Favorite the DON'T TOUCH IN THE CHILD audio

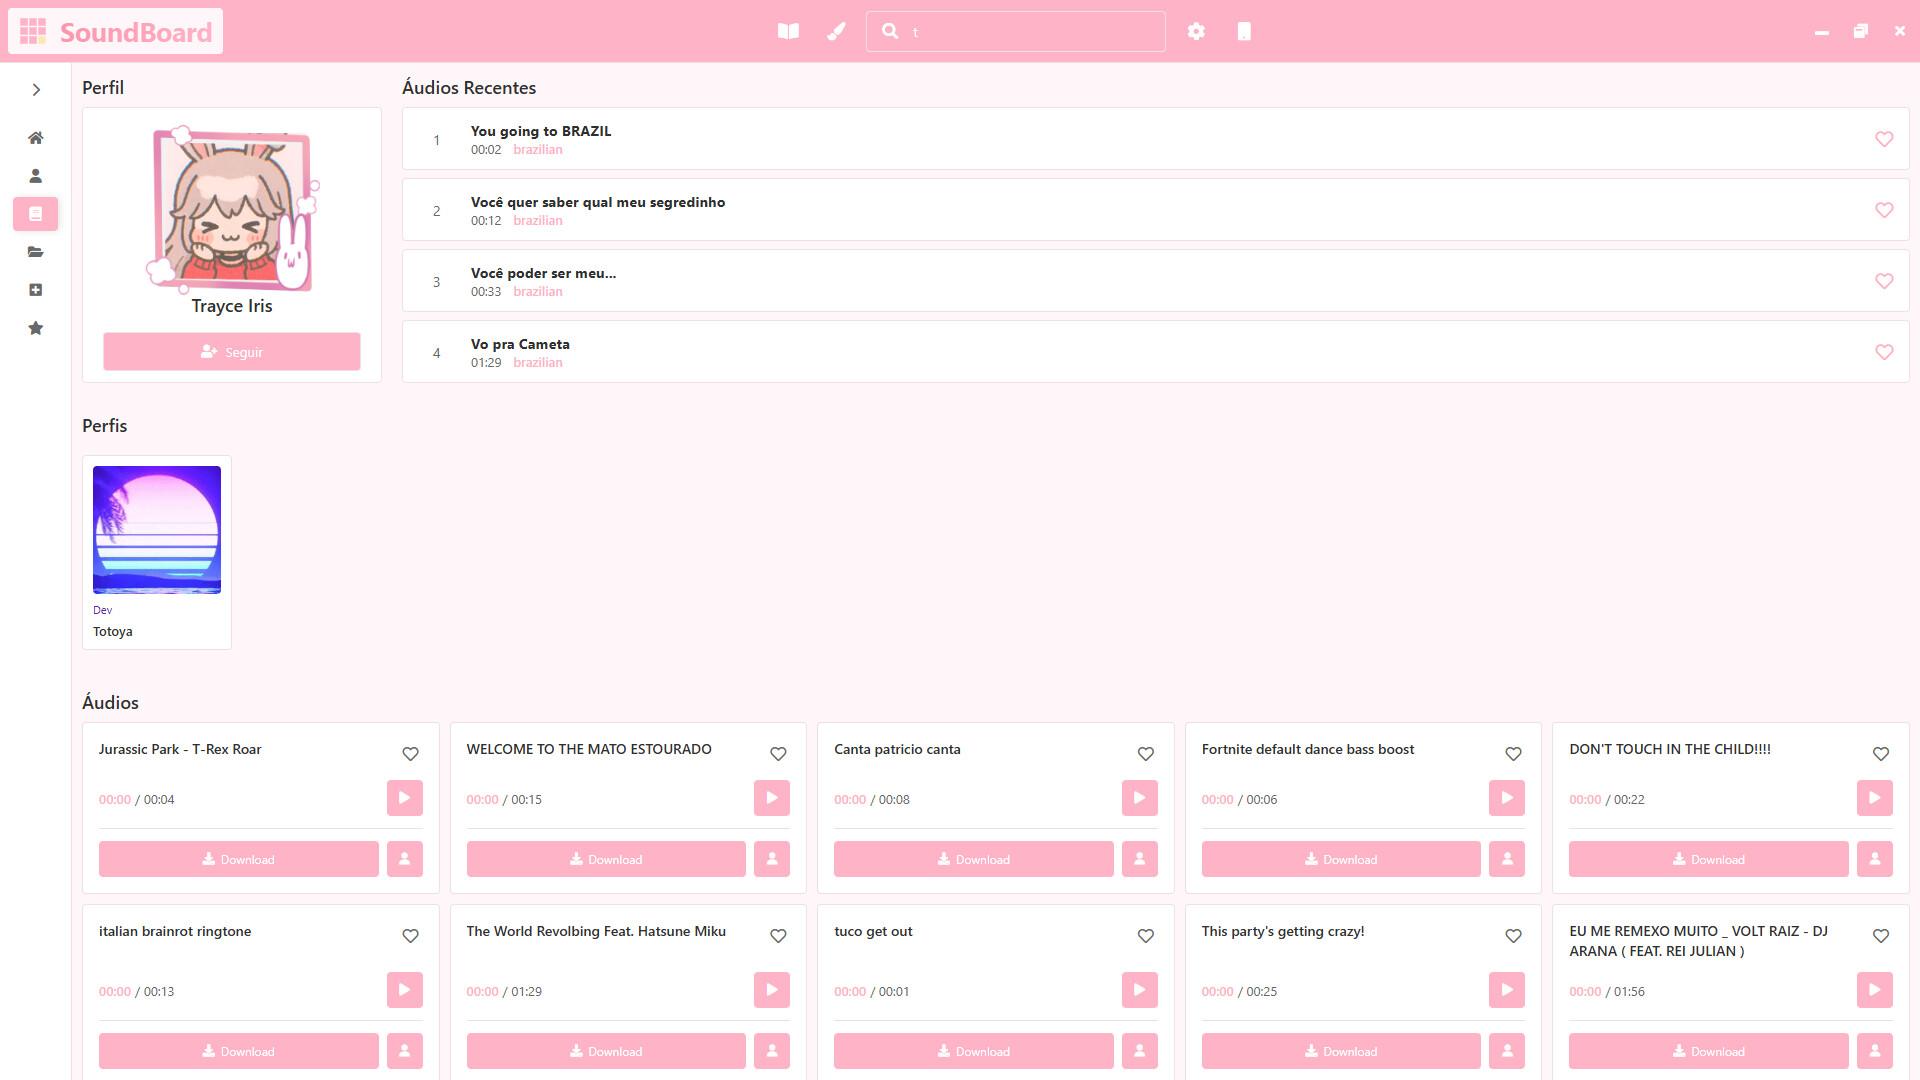click(1880, 754)
